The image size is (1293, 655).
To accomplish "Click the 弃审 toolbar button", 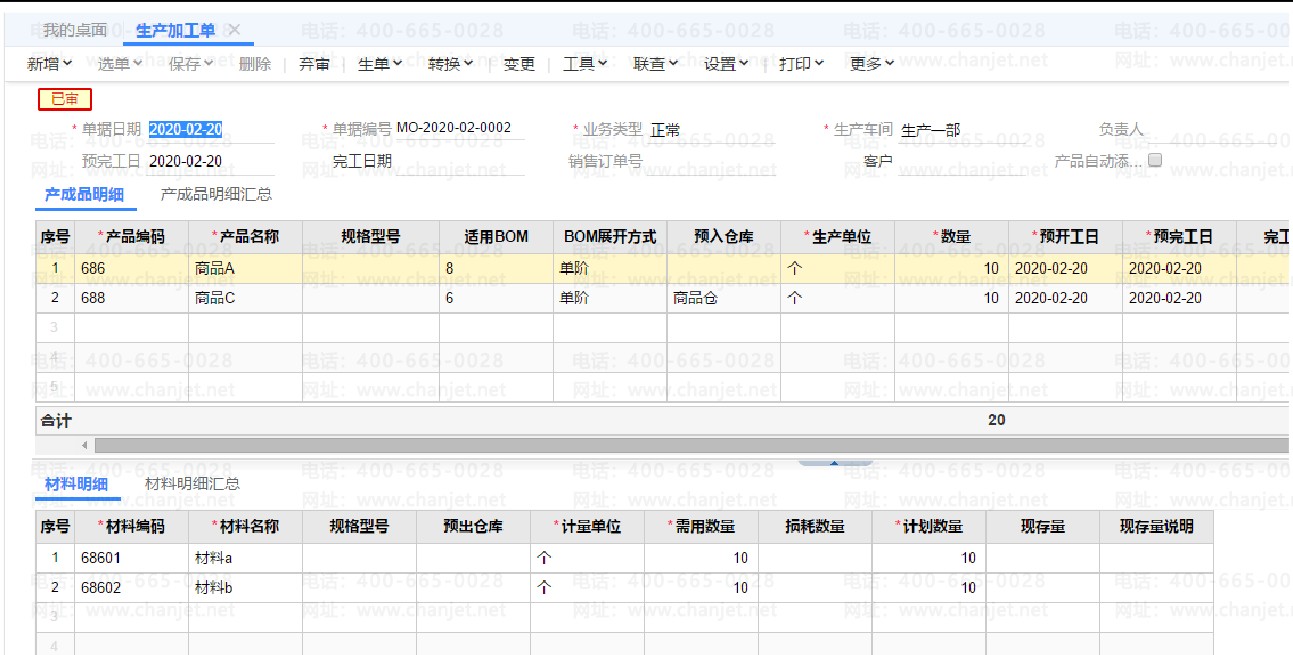I will point(314,64).
